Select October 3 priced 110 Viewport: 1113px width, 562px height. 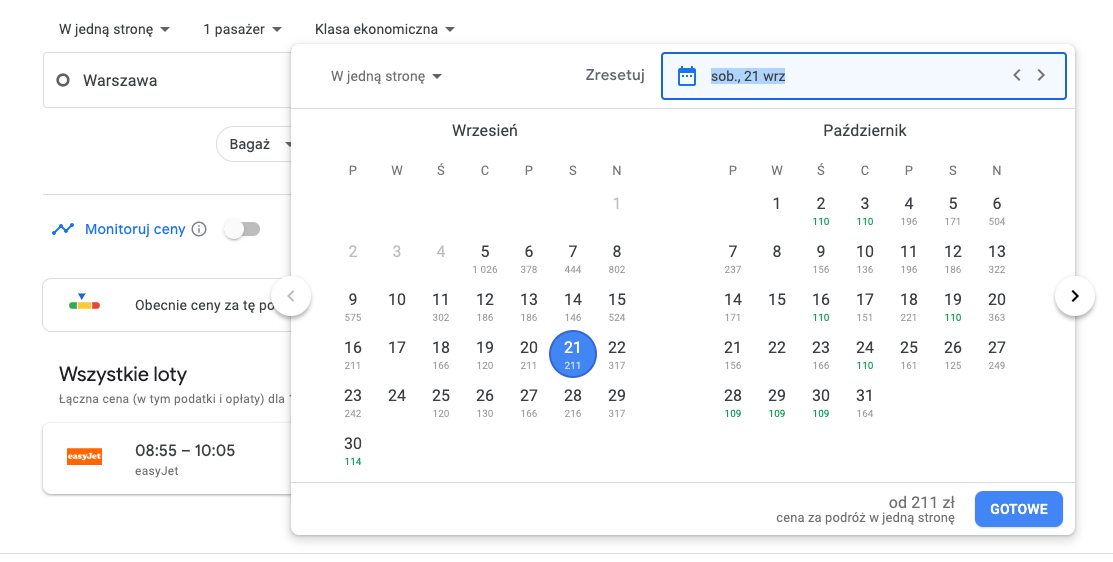[x=865, y=211]
